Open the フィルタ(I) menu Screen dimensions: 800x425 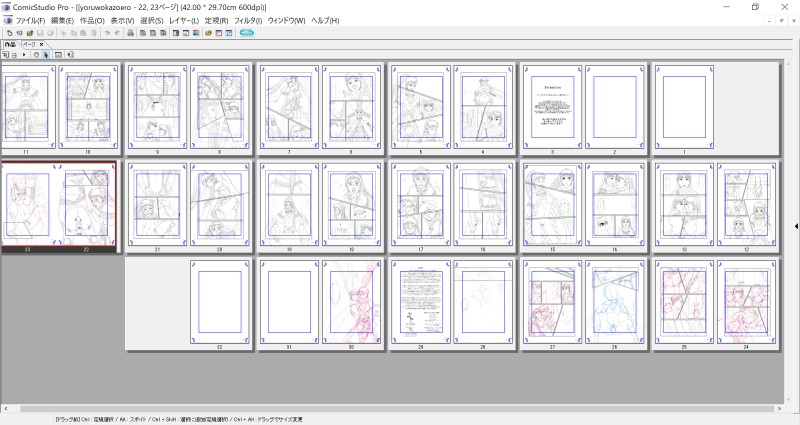click(x=248, y=20)
